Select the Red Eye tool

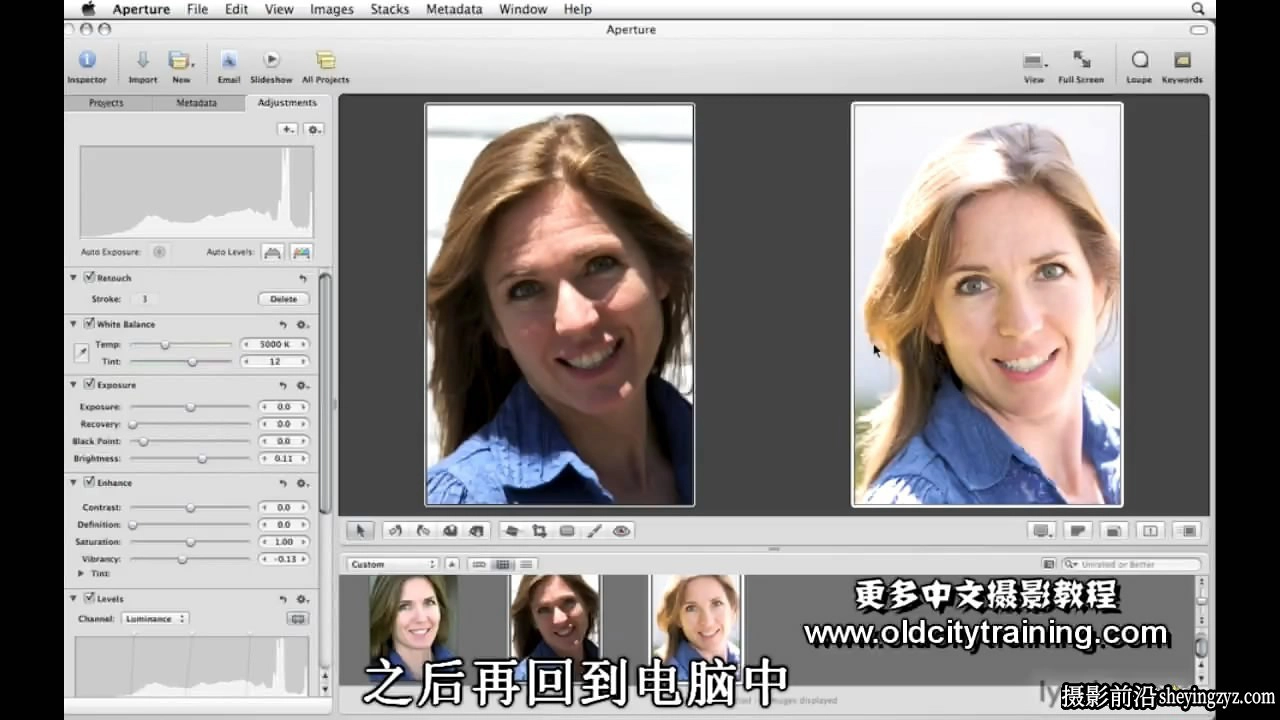(x=621, y=531)
